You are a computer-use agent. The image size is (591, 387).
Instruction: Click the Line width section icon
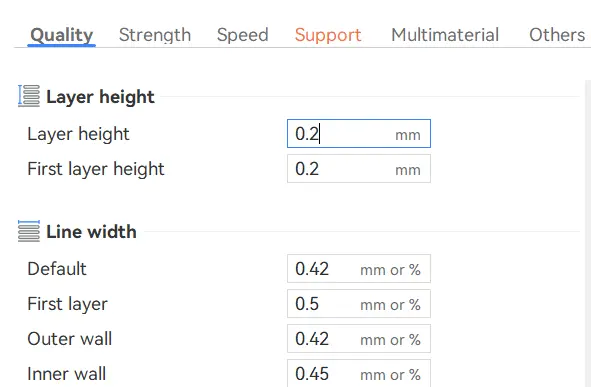pyautogui.click(x=29, y=231)
